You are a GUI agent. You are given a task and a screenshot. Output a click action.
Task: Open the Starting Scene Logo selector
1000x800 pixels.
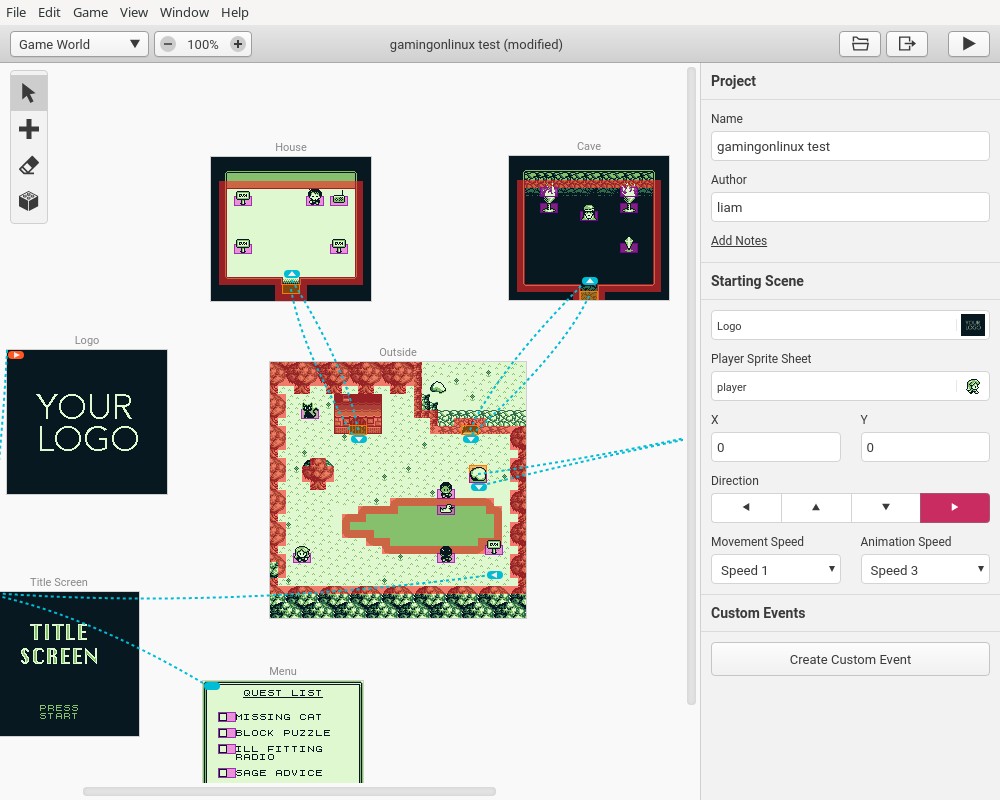[x=850, y=325]
